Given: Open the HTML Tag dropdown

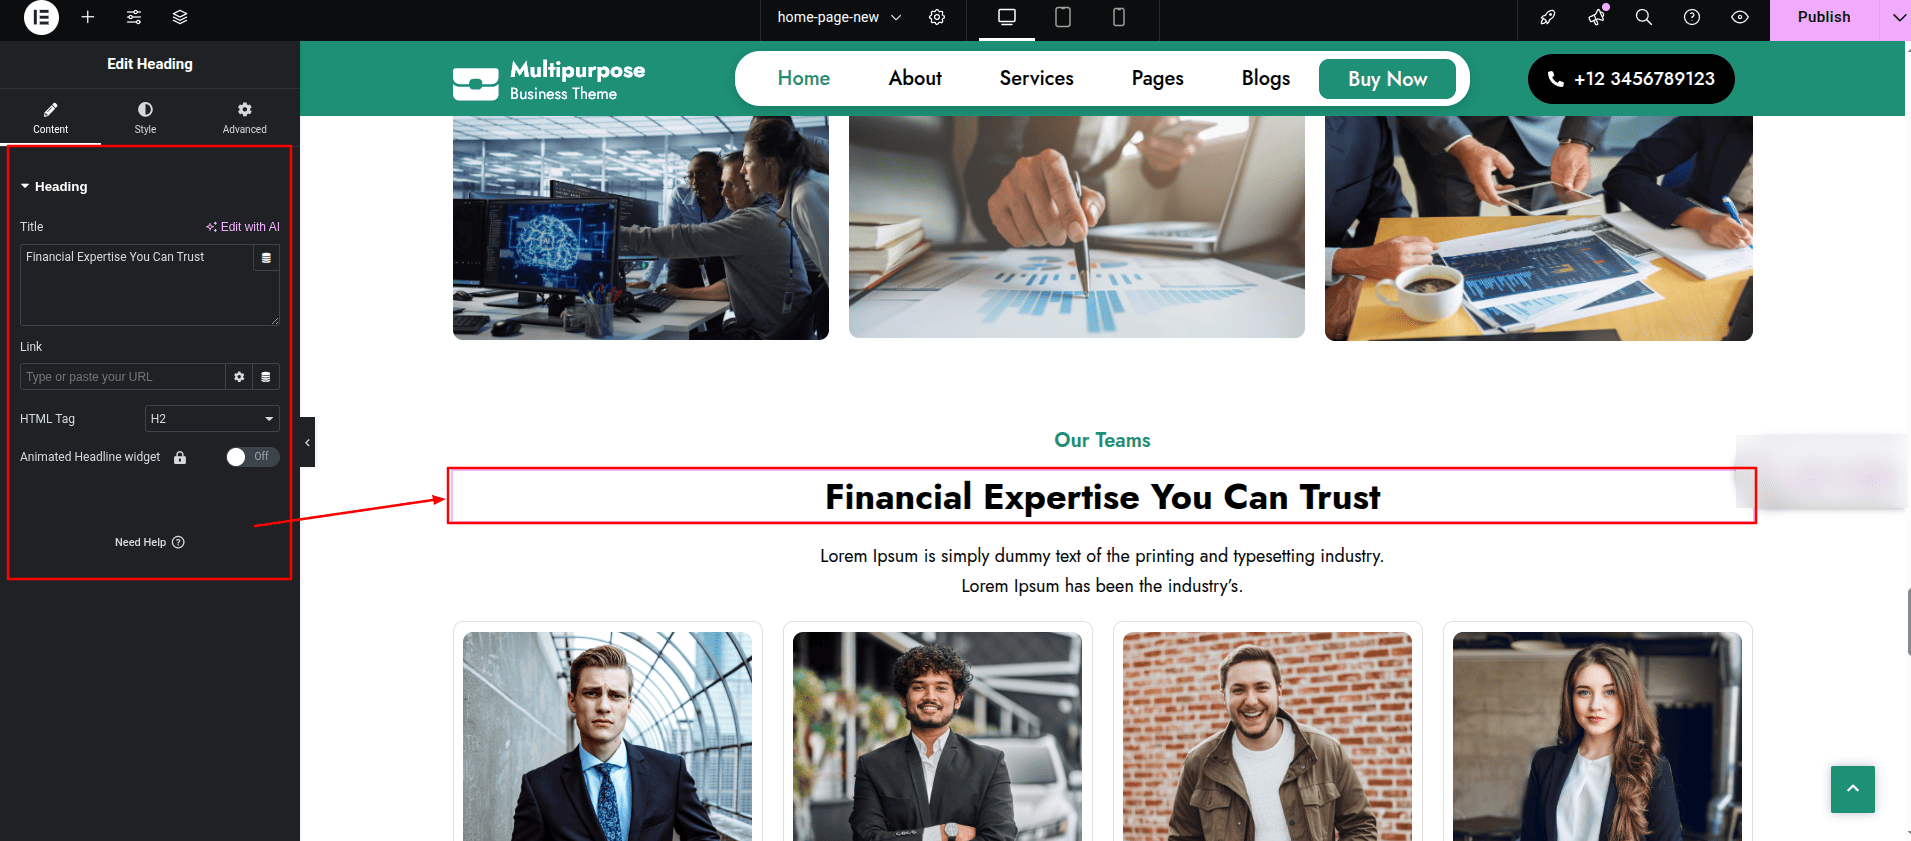Looking at the screenshot, I should pyautogui.click(x=212, y=419).
